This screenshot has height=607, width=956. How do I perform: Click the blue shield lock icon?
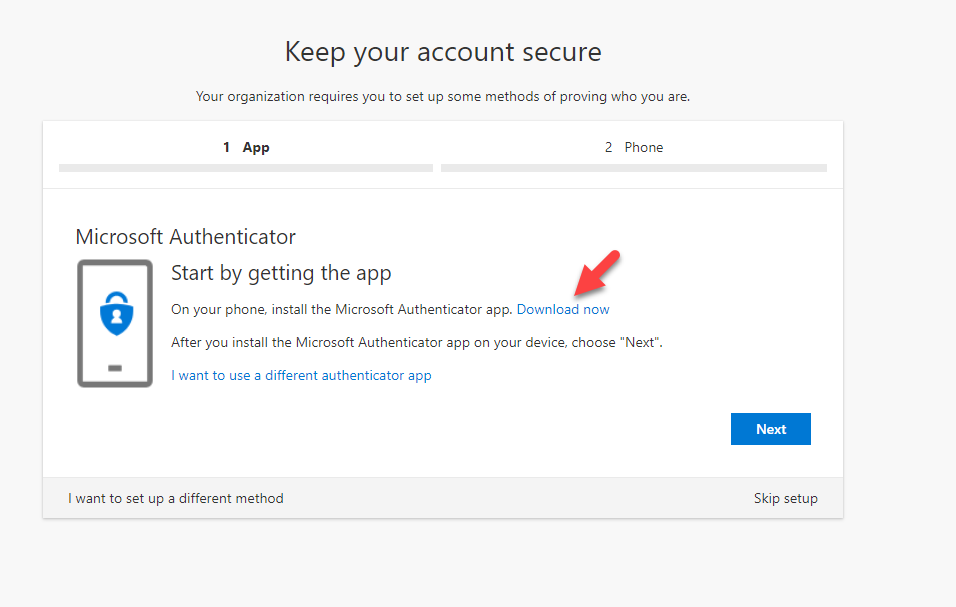tap(115, 314)
